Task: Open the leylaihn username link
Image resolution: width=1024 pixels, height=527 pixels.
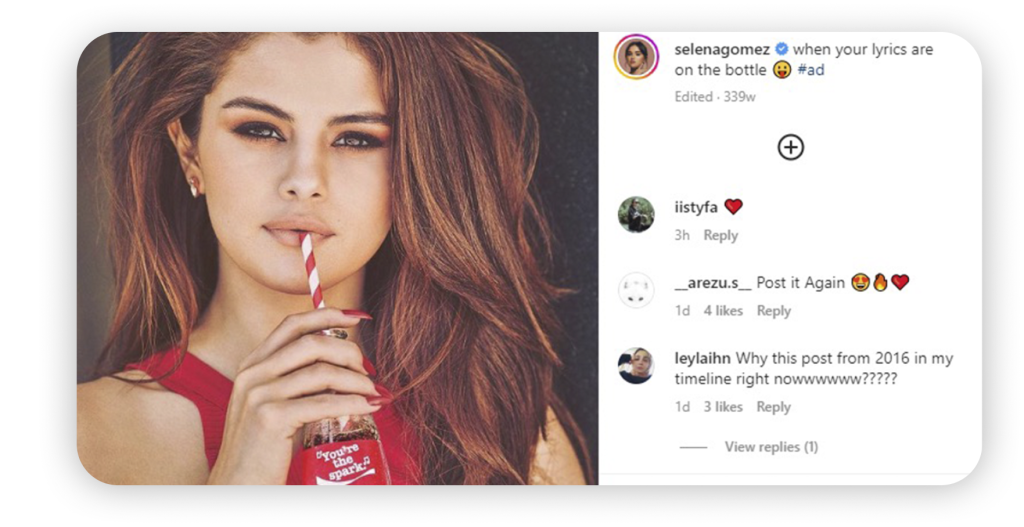Action: (x=702, y=359)
